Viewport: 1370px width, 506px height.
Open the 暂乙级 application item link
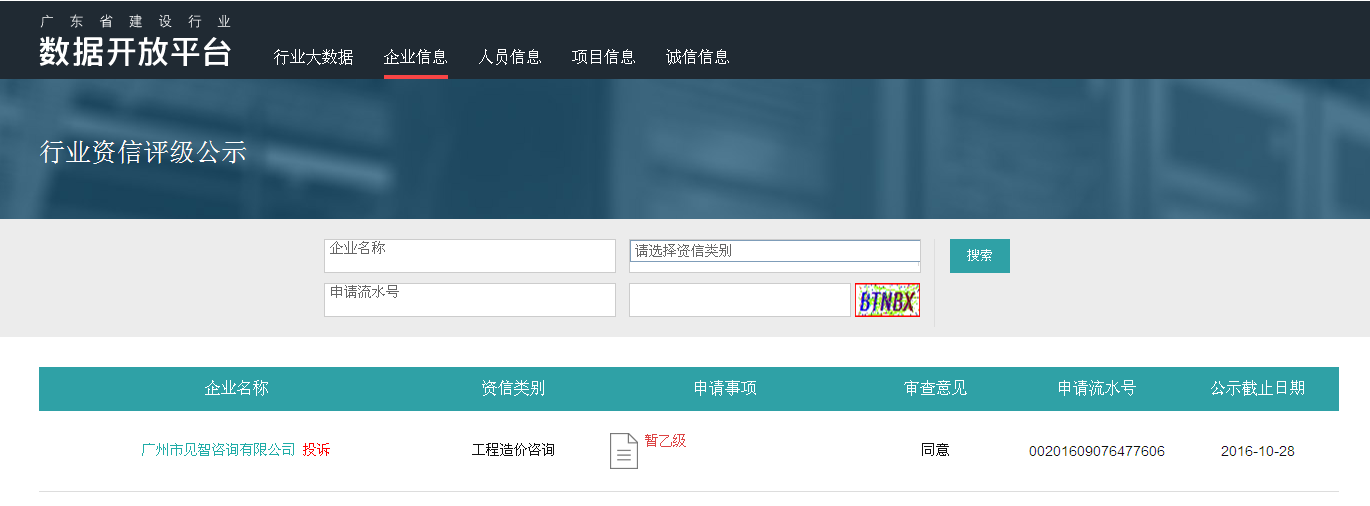[x=665, y=440]
